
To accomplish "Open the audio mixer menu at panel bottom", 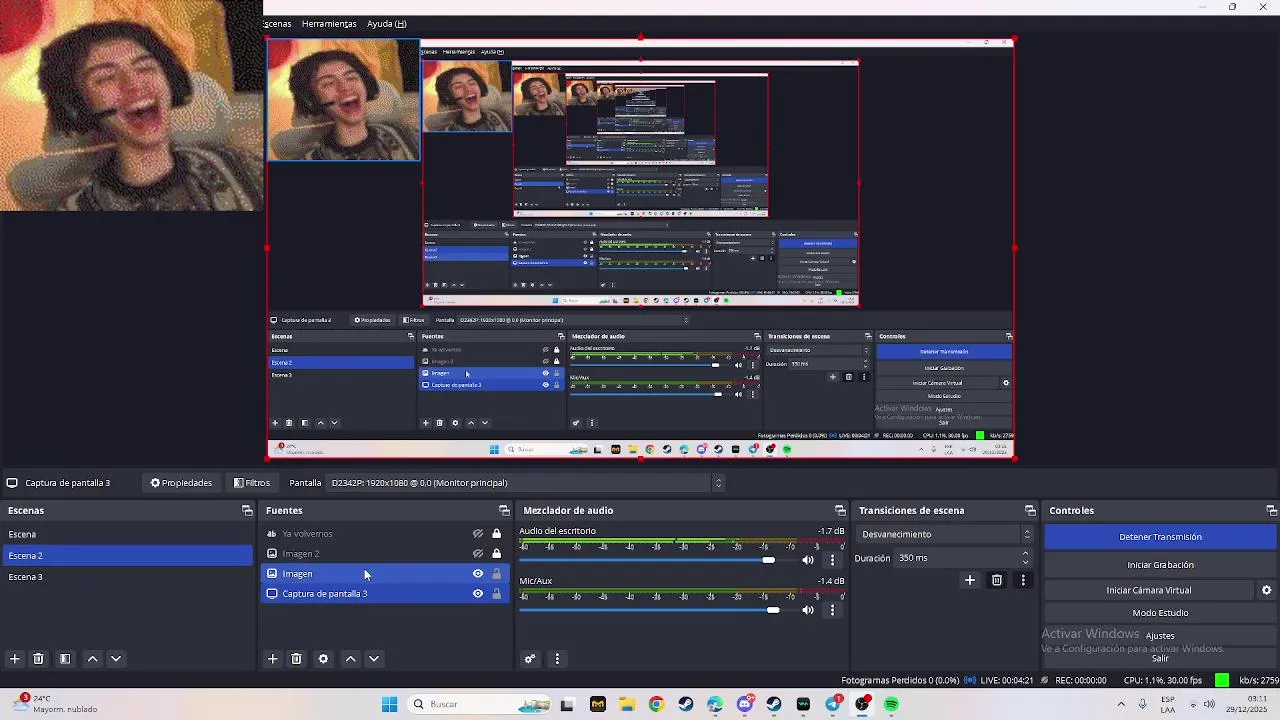I will click(557, 659).
